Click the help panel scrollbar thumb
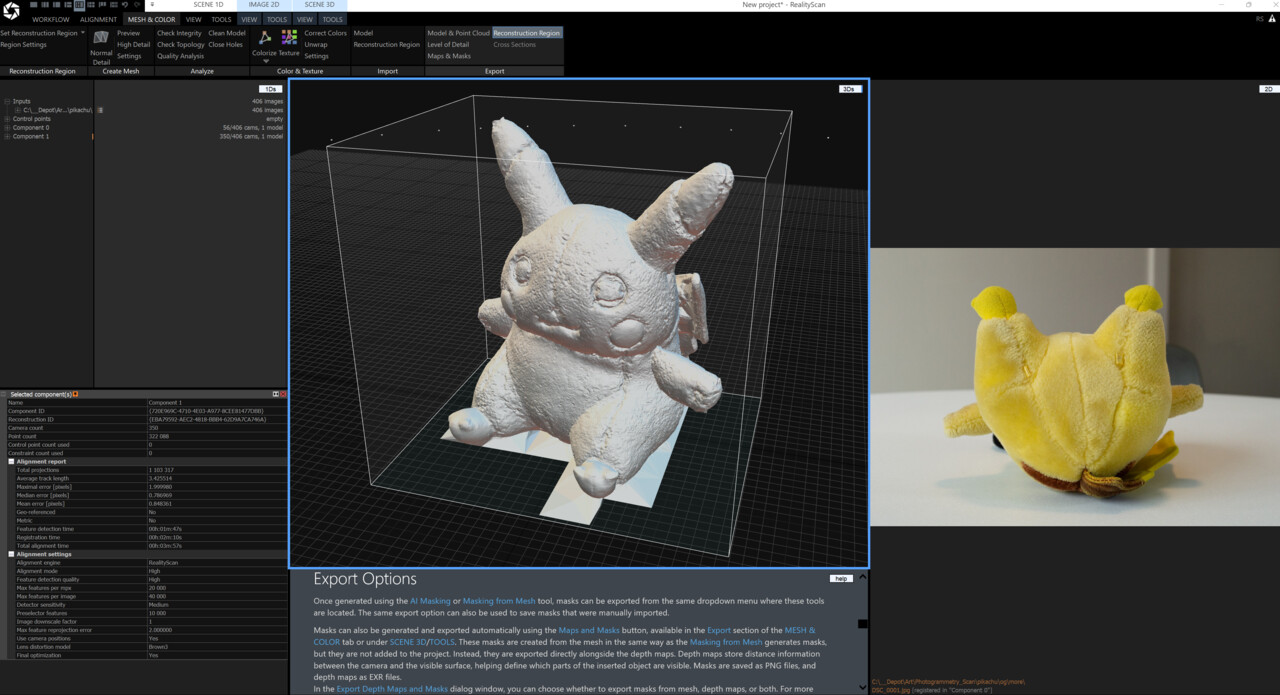1280x695 pixels. 862,624
